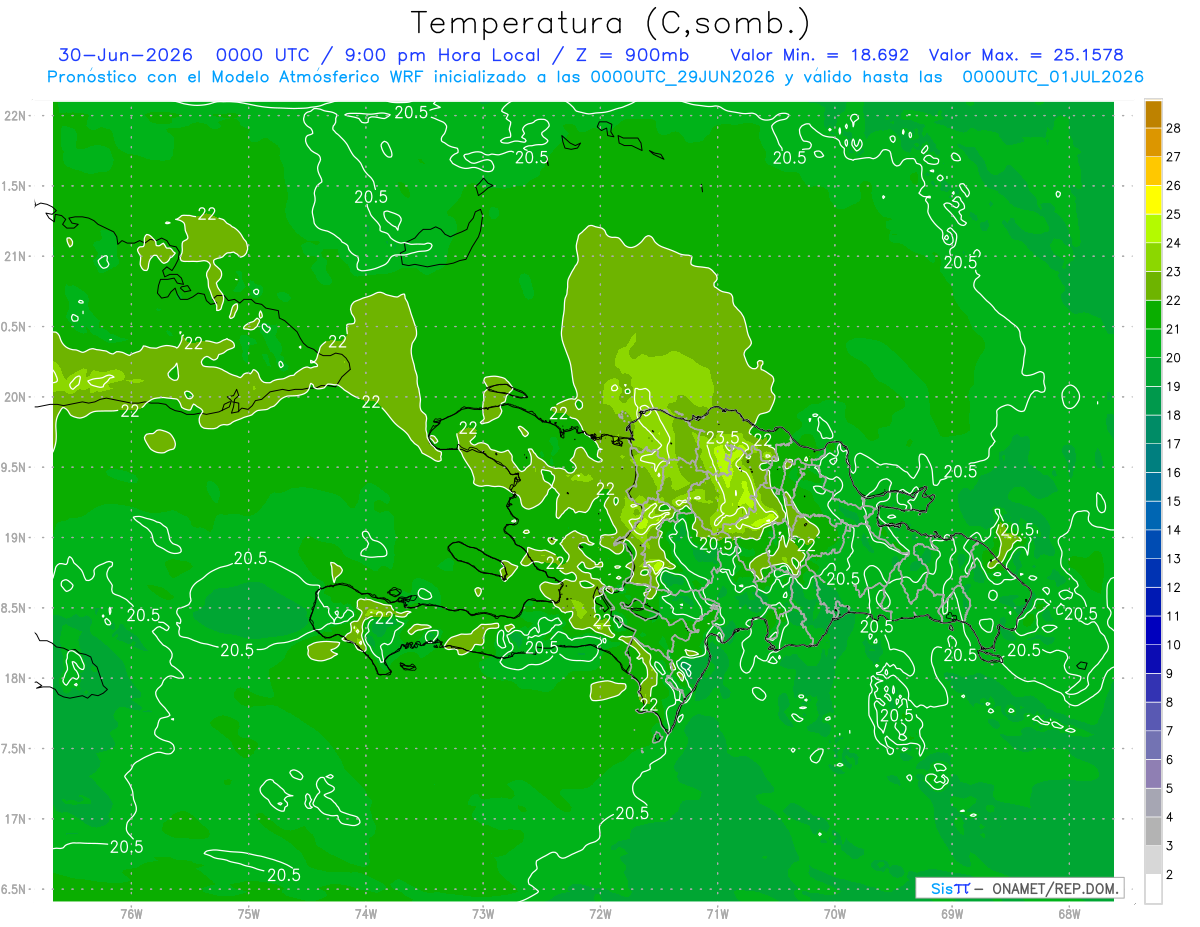The height and width of the screenshot is (927, 1200).
Task: Click legend value '18'
Action: 1174,416
